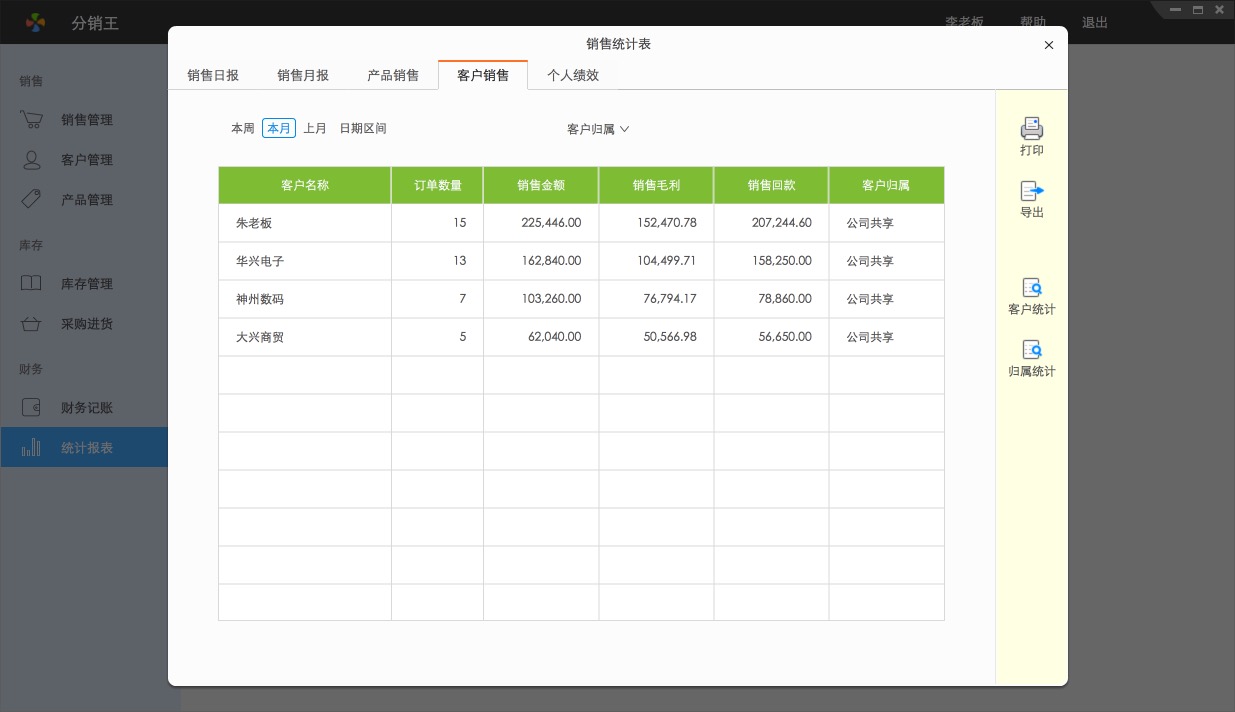Click the Export (导出) icon
The height and width of the screenshot is (712, 1235).
point(1031,191)
